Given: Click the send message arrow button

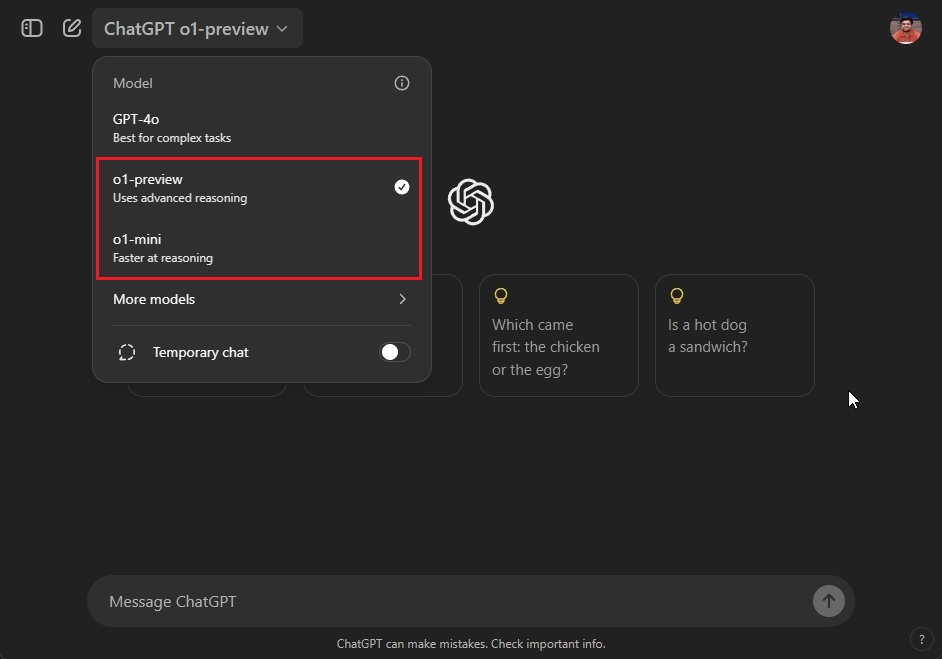Looking at the screenshot, I should coord(828,601).
